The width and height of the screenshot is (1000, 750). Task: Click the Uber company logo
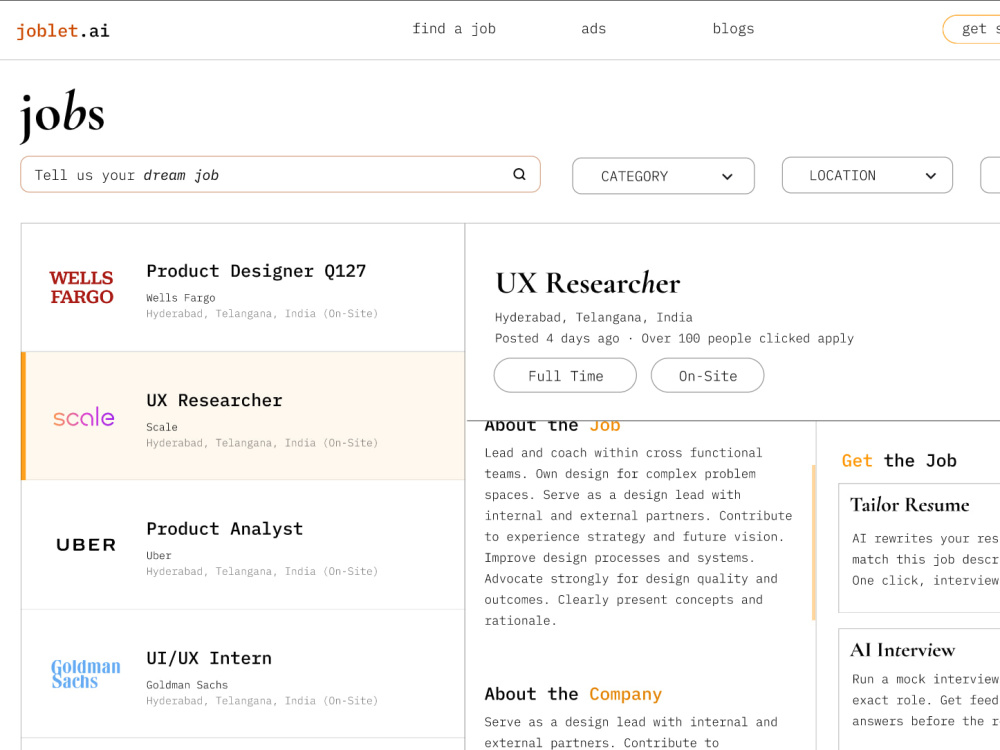86,545
